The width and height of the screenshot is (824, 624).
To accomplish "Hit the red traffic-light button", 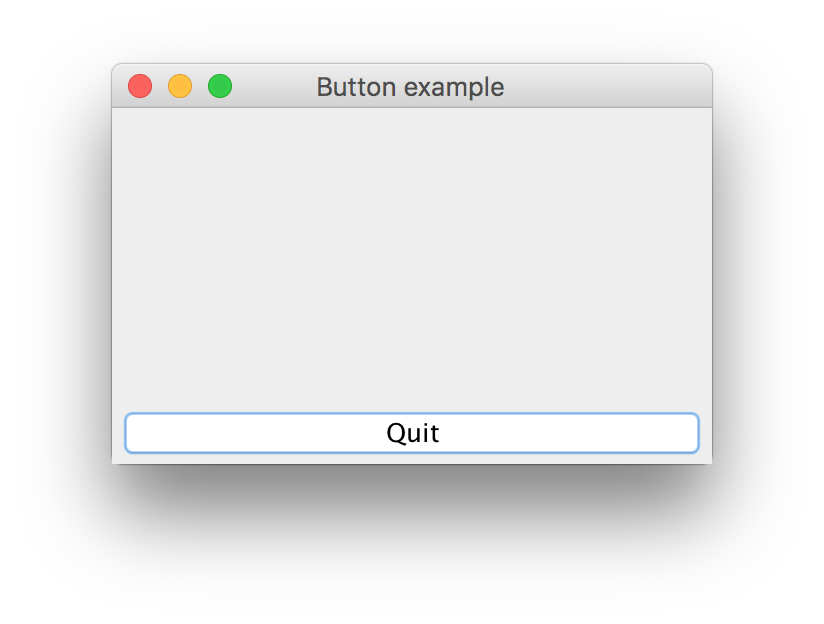I will (140, 87).
